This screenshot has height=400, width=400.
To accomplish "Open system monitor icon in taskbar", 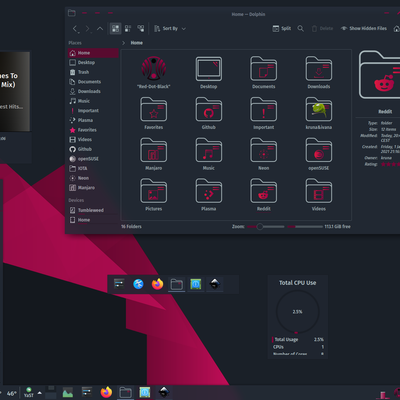I will tap(68, 392).
